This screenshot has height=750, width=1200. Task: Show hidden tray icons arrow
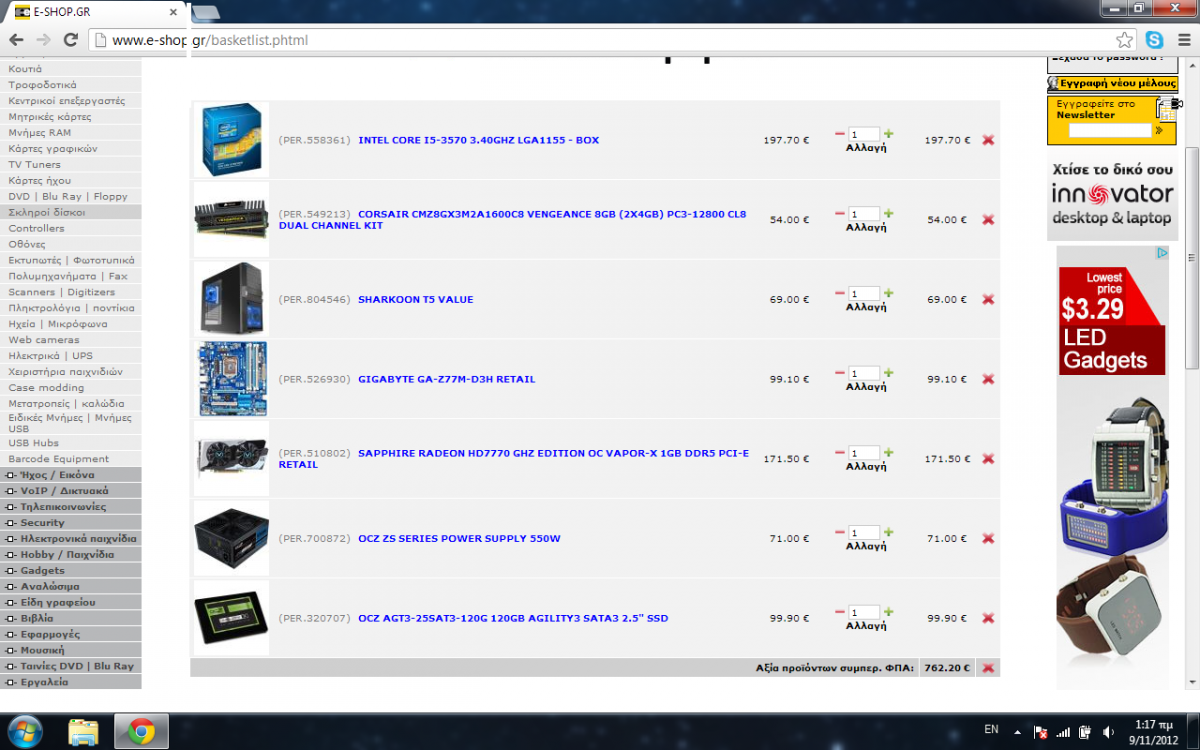(x=1017, y=732)
